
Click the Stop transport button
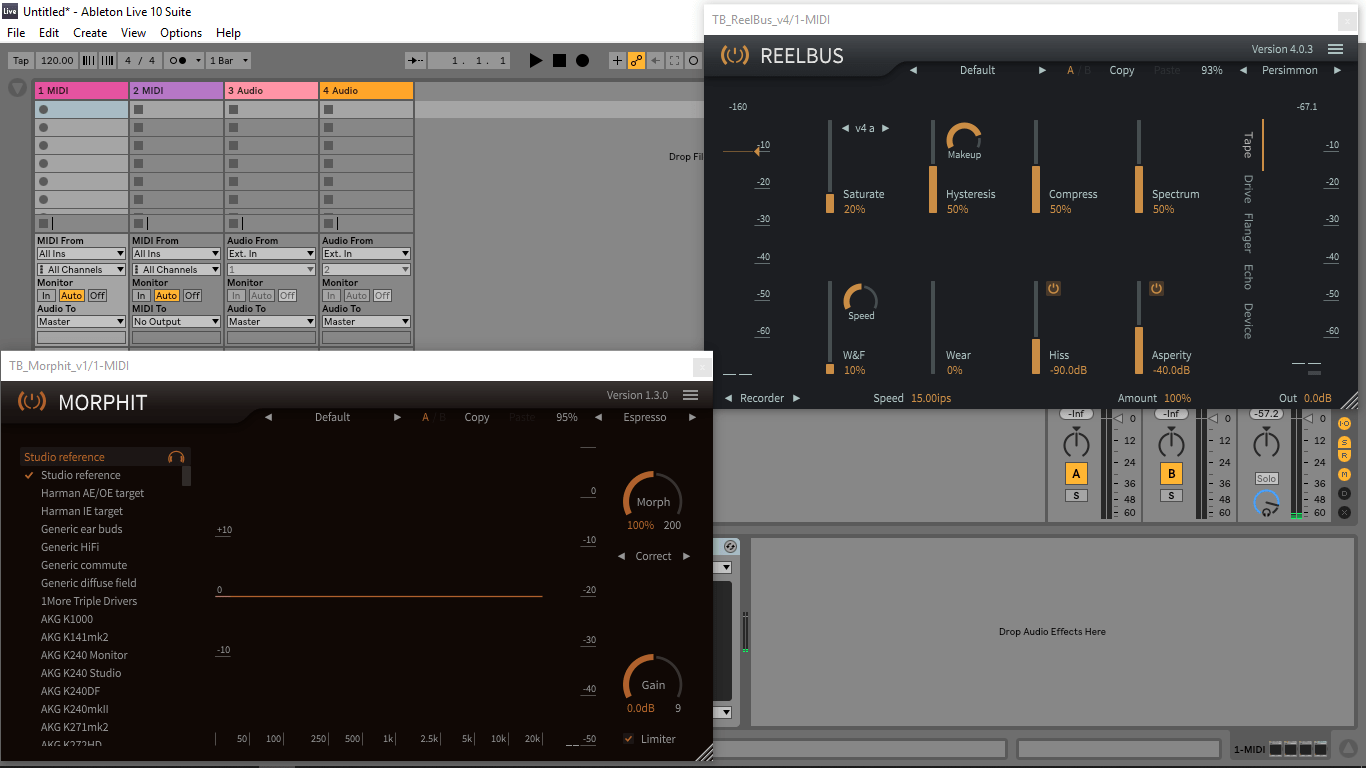click(x=559, y=61)
